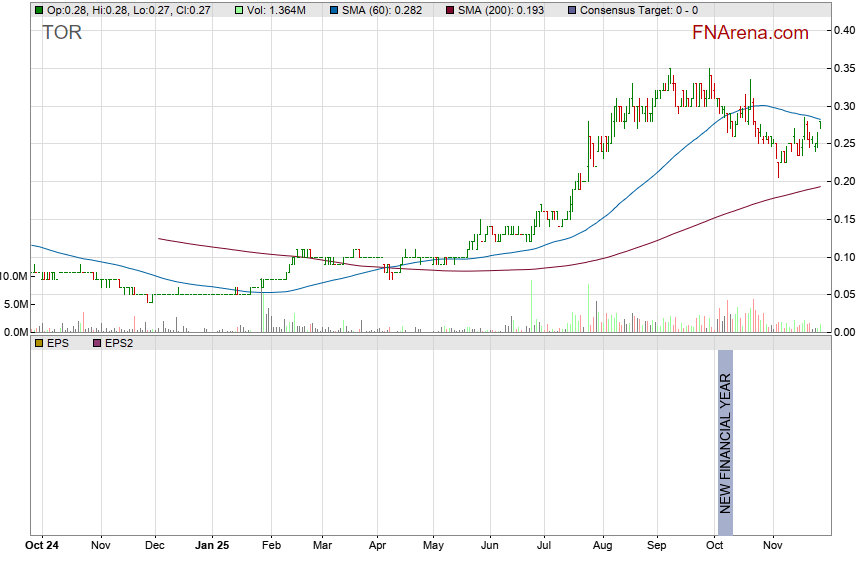Click the green OHLC legend swatch

tap(38, 10)
